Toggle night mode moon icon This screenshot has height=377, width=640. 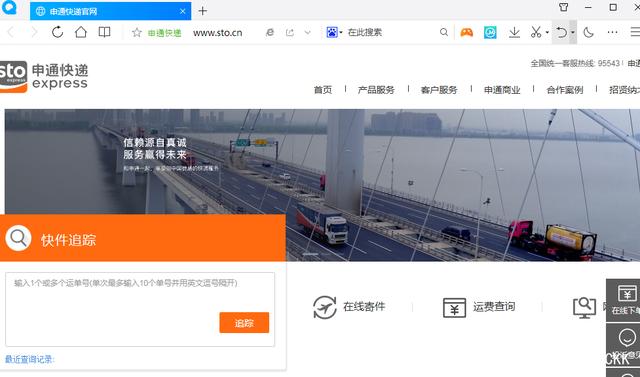[x=588, y=32]
